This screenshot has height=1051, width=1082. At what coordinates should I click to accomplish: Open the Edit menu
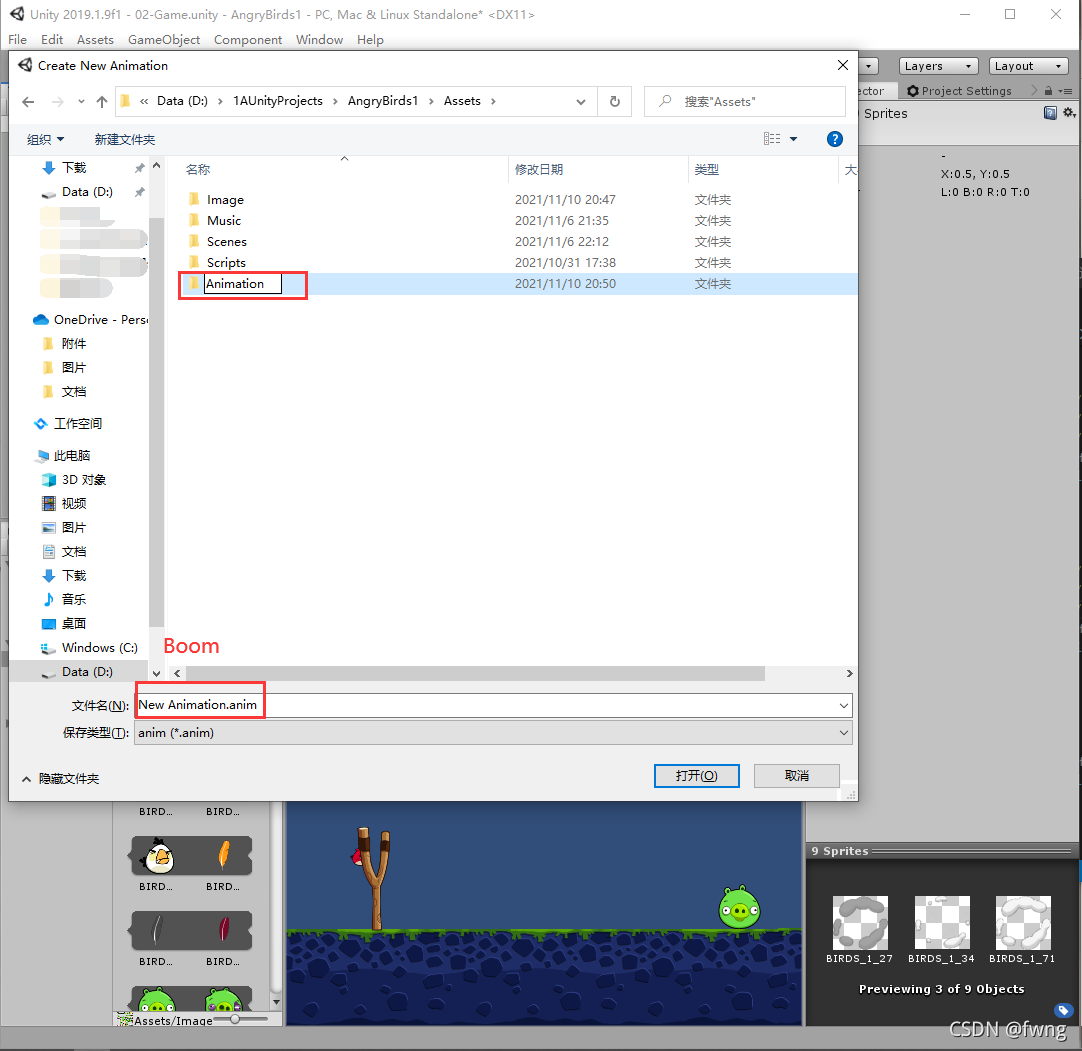[x=52, y=40]
